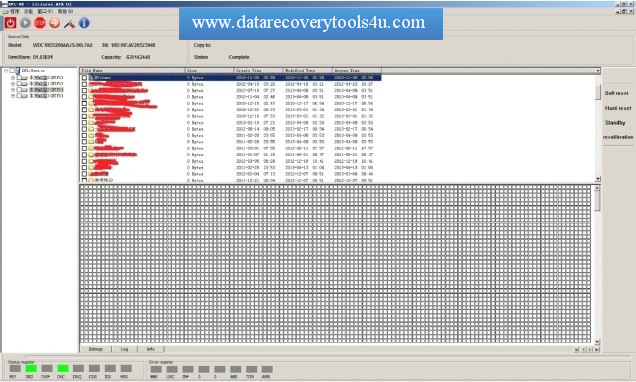Click the red right-arrow toolbar icon
Viewport: 636px width, 382px height.
(x=54, y=23)
